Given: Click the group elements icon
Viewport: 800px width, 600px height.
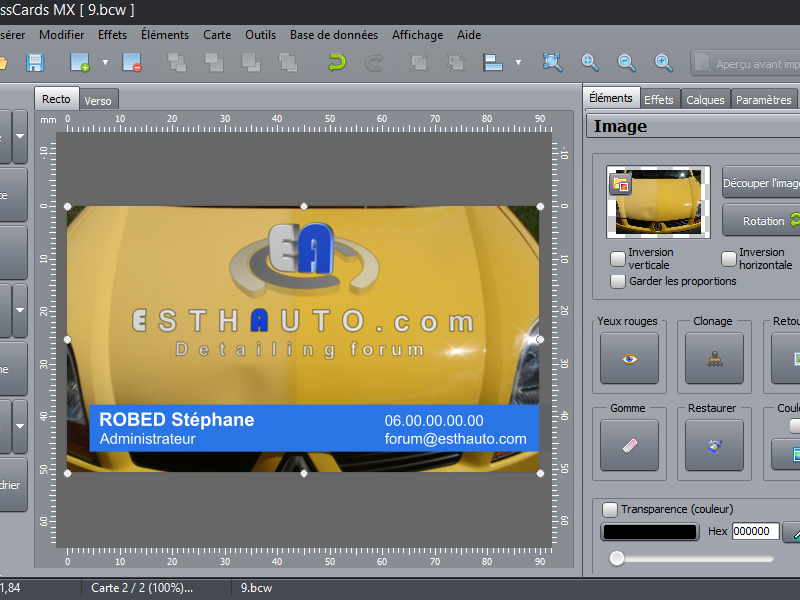Looking at the screenshot, I should tap(419, 63).
